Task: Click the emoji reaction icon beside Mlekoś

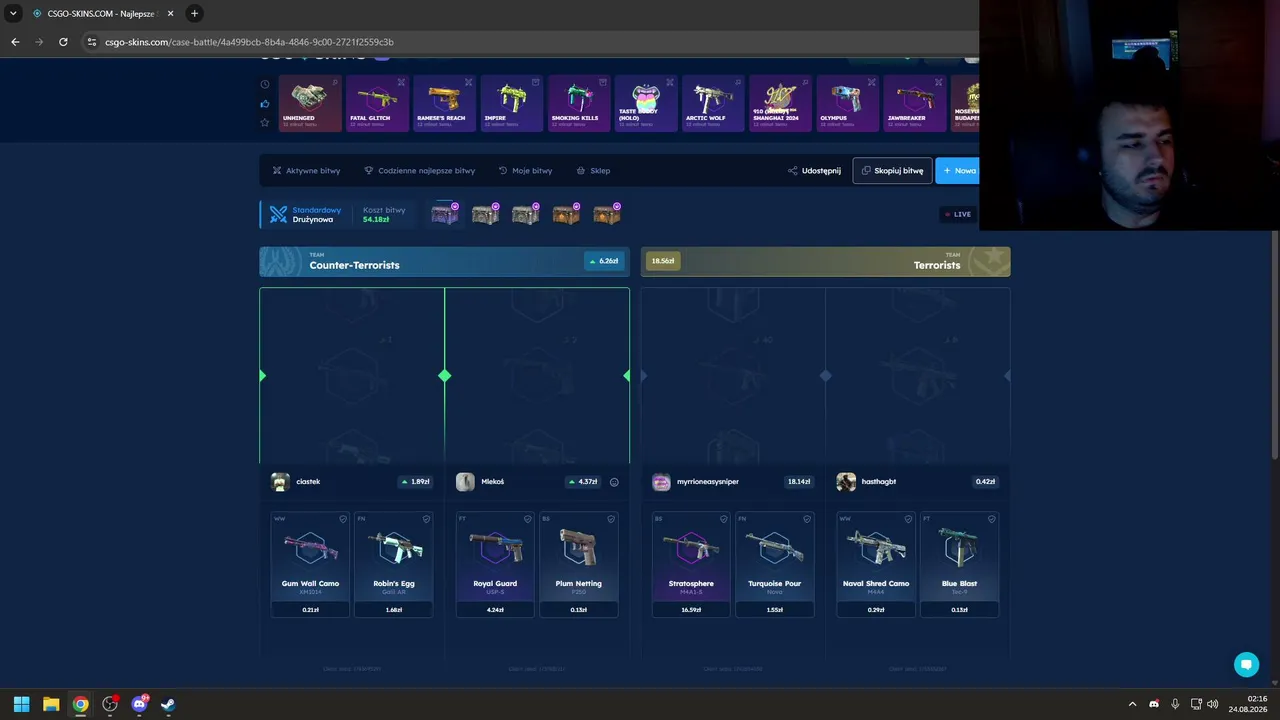Action: [614, 482]
